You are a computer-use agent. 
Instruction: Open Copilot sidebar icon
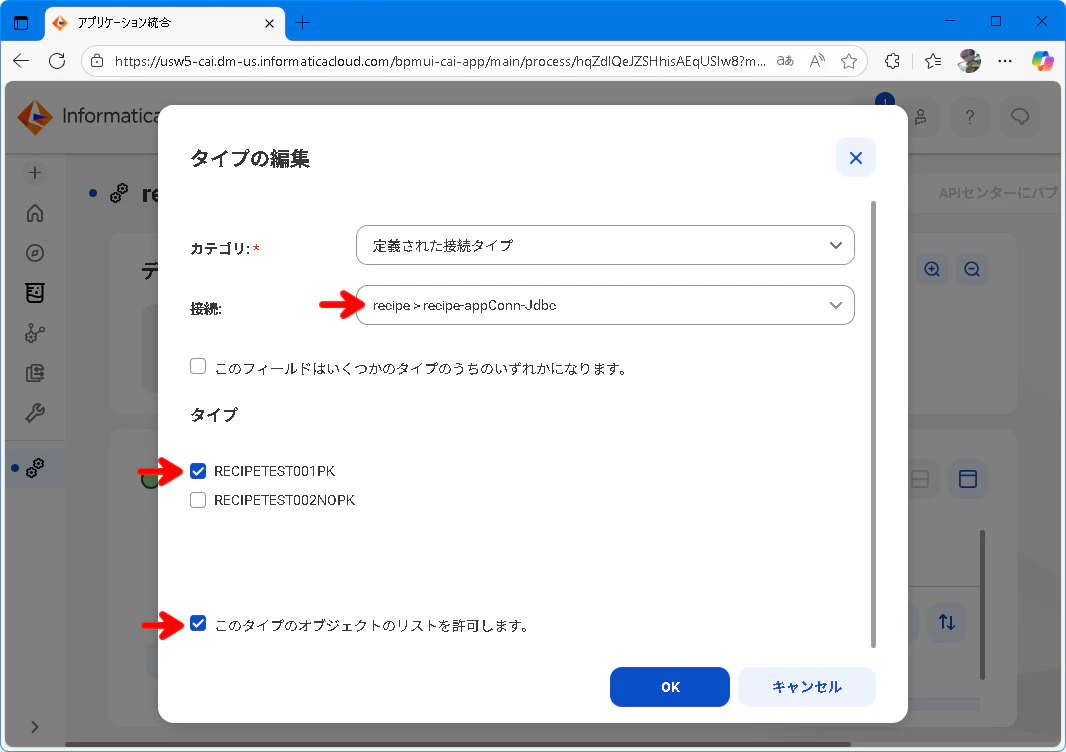point(1042,61)
